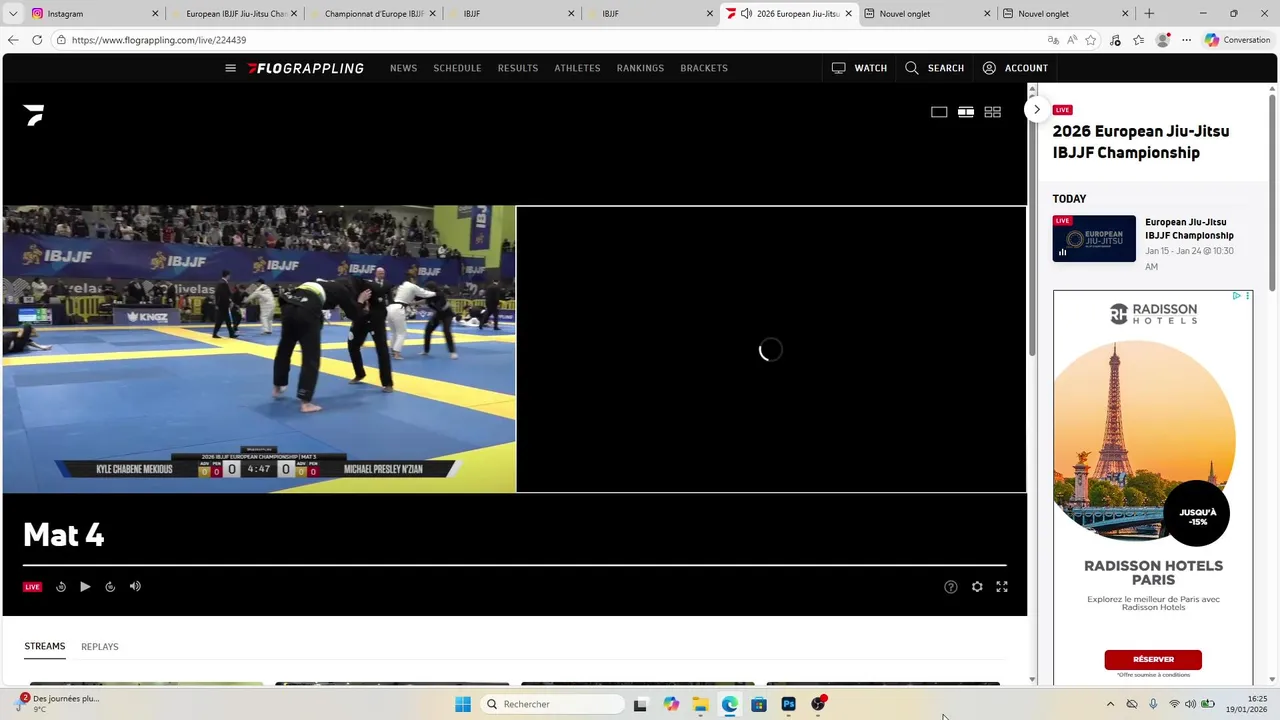Open the BRACKETS page
Viewport: 1280px width, 720px height.
coord(704,68)
